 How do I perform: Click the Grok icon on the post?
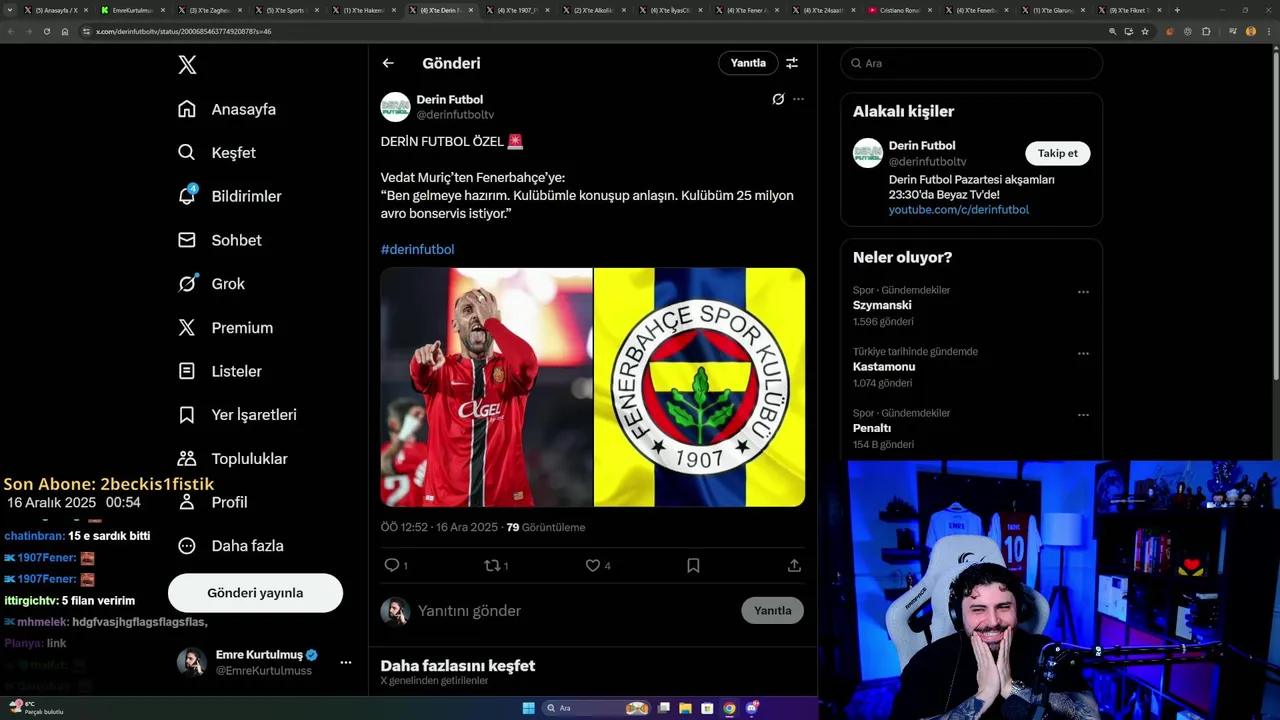coord(778,99)
